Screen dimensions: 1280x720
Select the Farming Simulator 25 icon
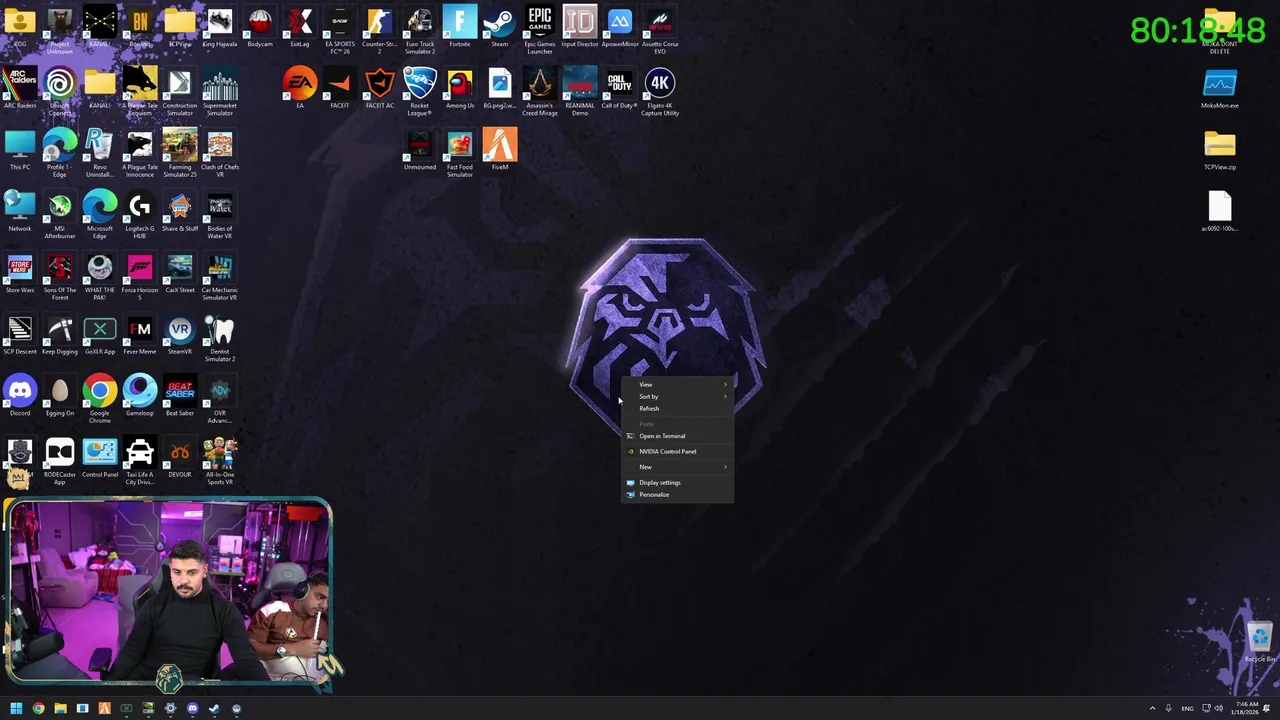(180, 154)
